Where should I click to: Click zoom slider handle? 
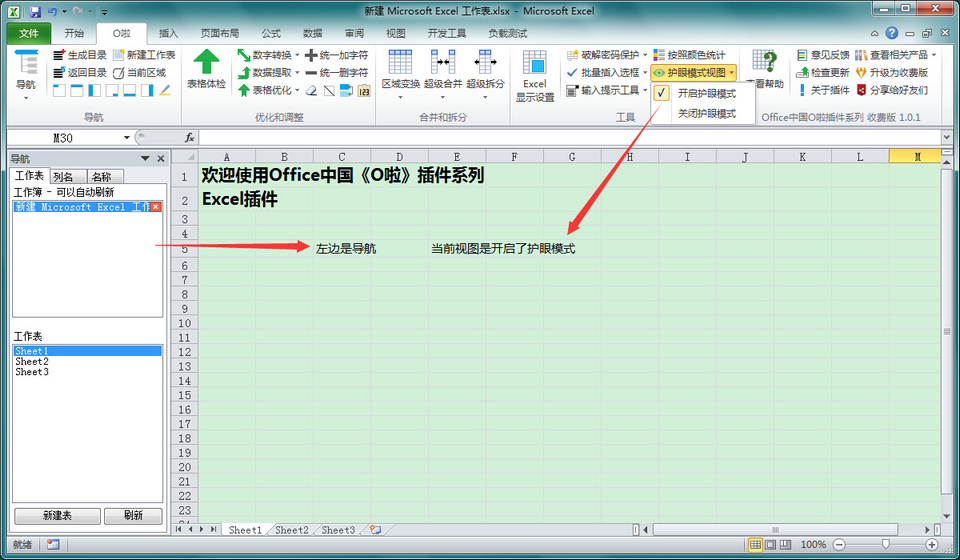885,544
